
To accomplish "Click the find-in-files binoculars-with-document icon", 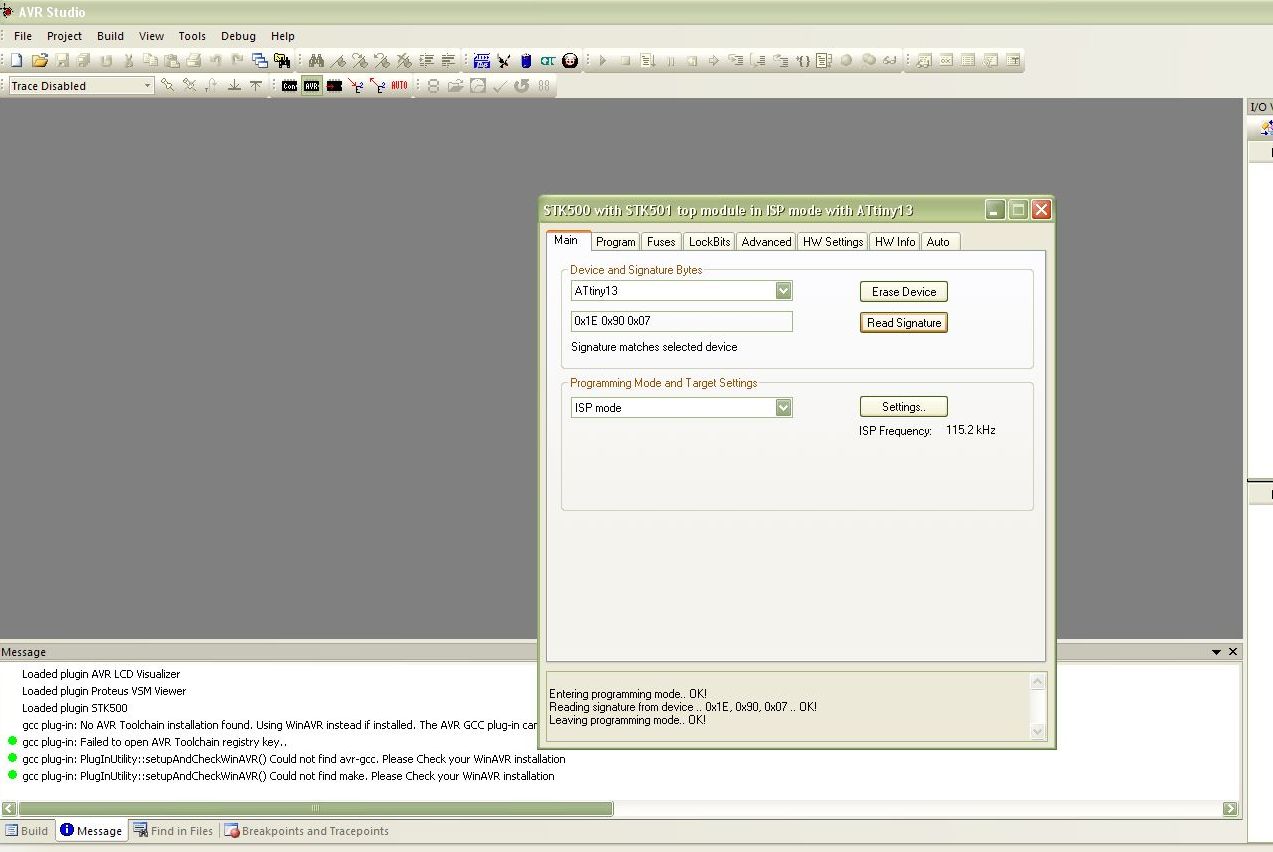I will click(x=281, y=60).
